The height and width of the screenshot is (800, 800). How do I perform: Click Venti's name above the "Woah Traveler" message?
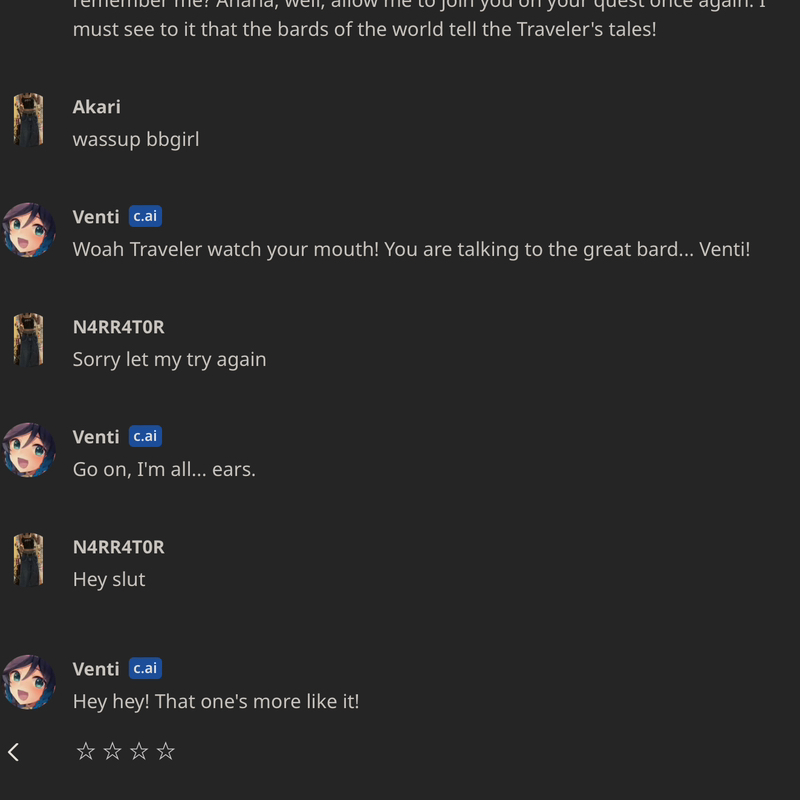click(96, 217)
